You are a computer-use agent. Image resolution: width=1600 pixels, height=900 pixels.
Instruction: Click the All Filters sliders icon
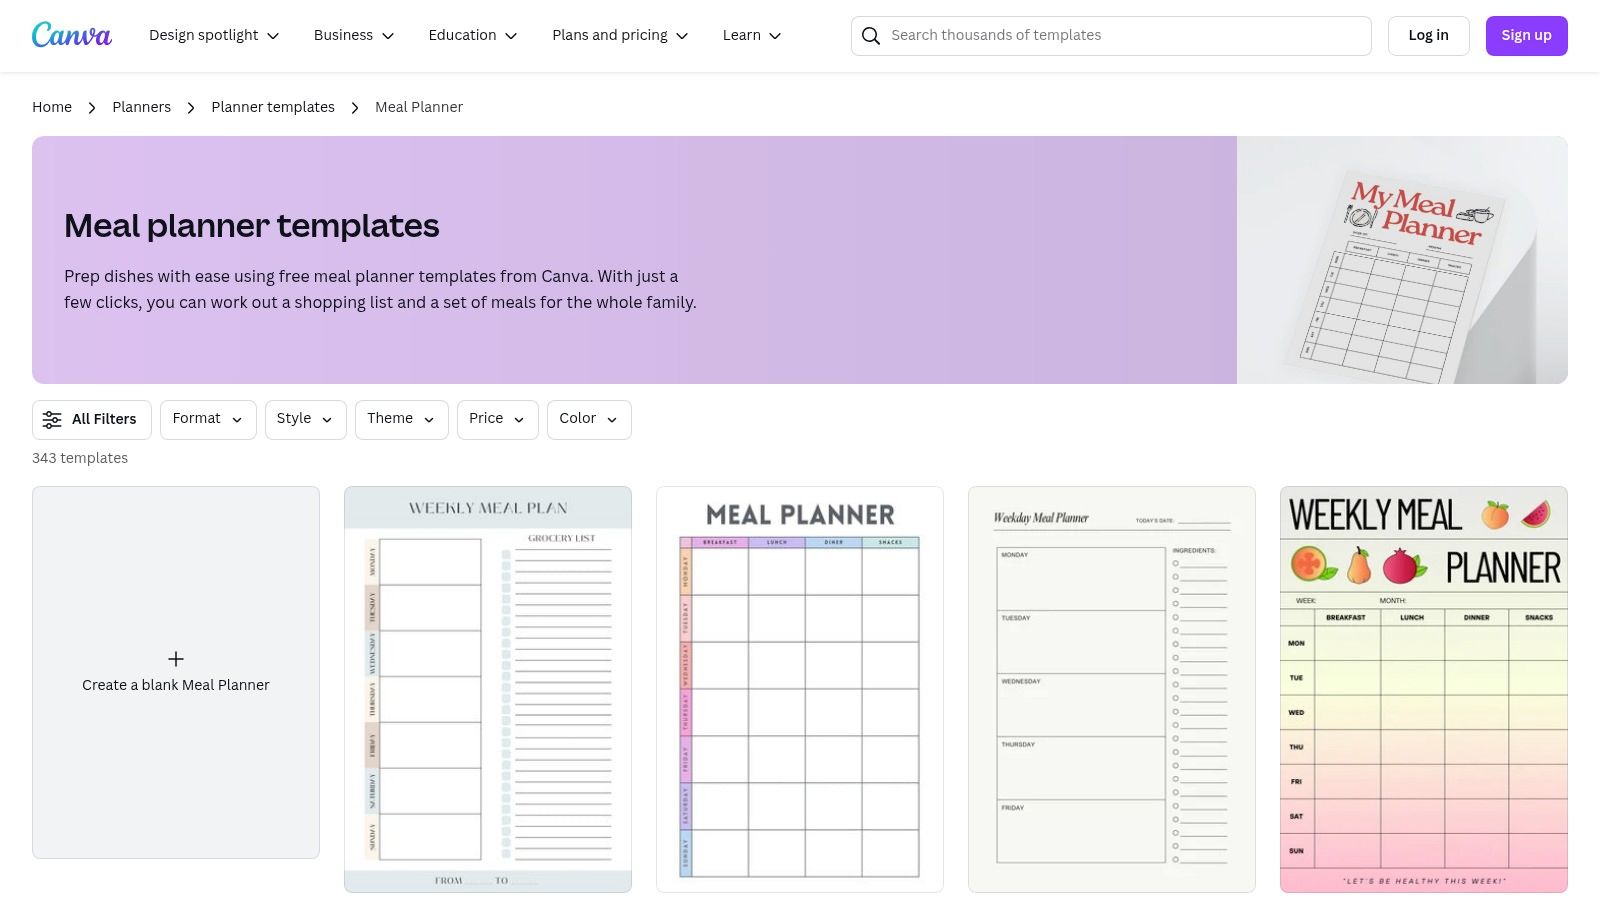pos(52,419)
